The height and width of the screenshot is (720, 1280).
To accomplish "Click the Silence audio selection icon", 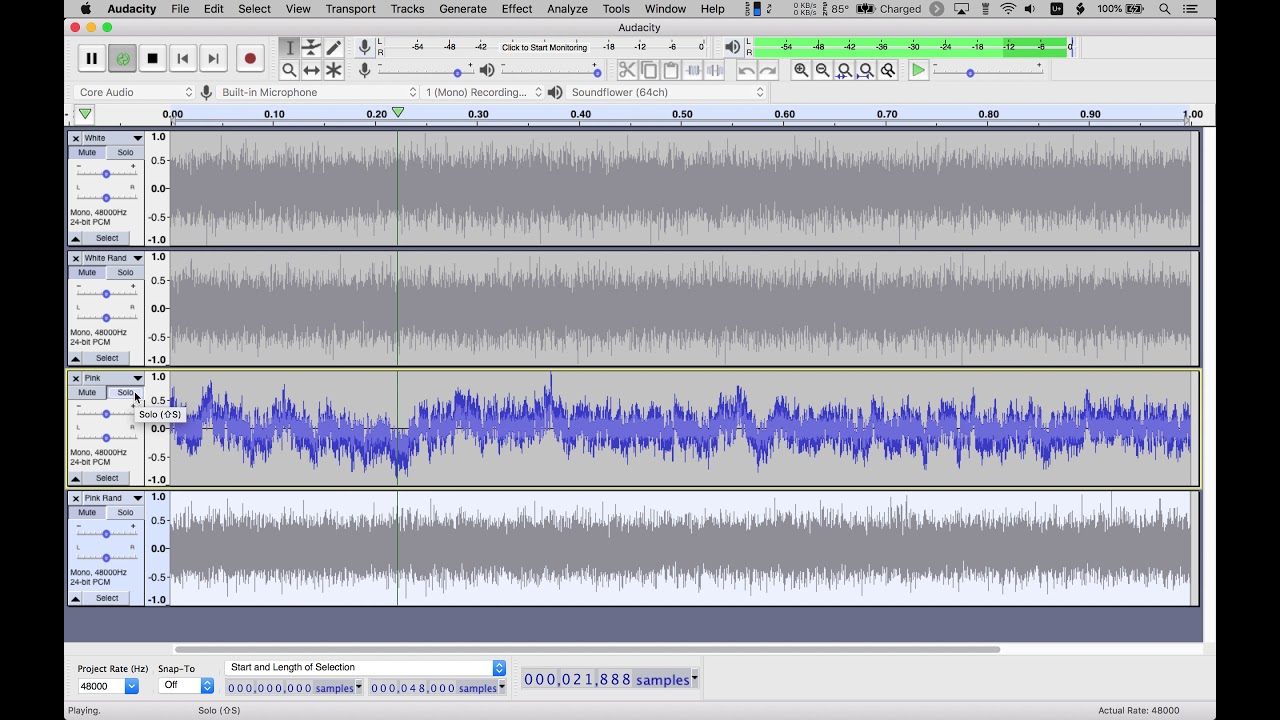I will pos(715,70).
